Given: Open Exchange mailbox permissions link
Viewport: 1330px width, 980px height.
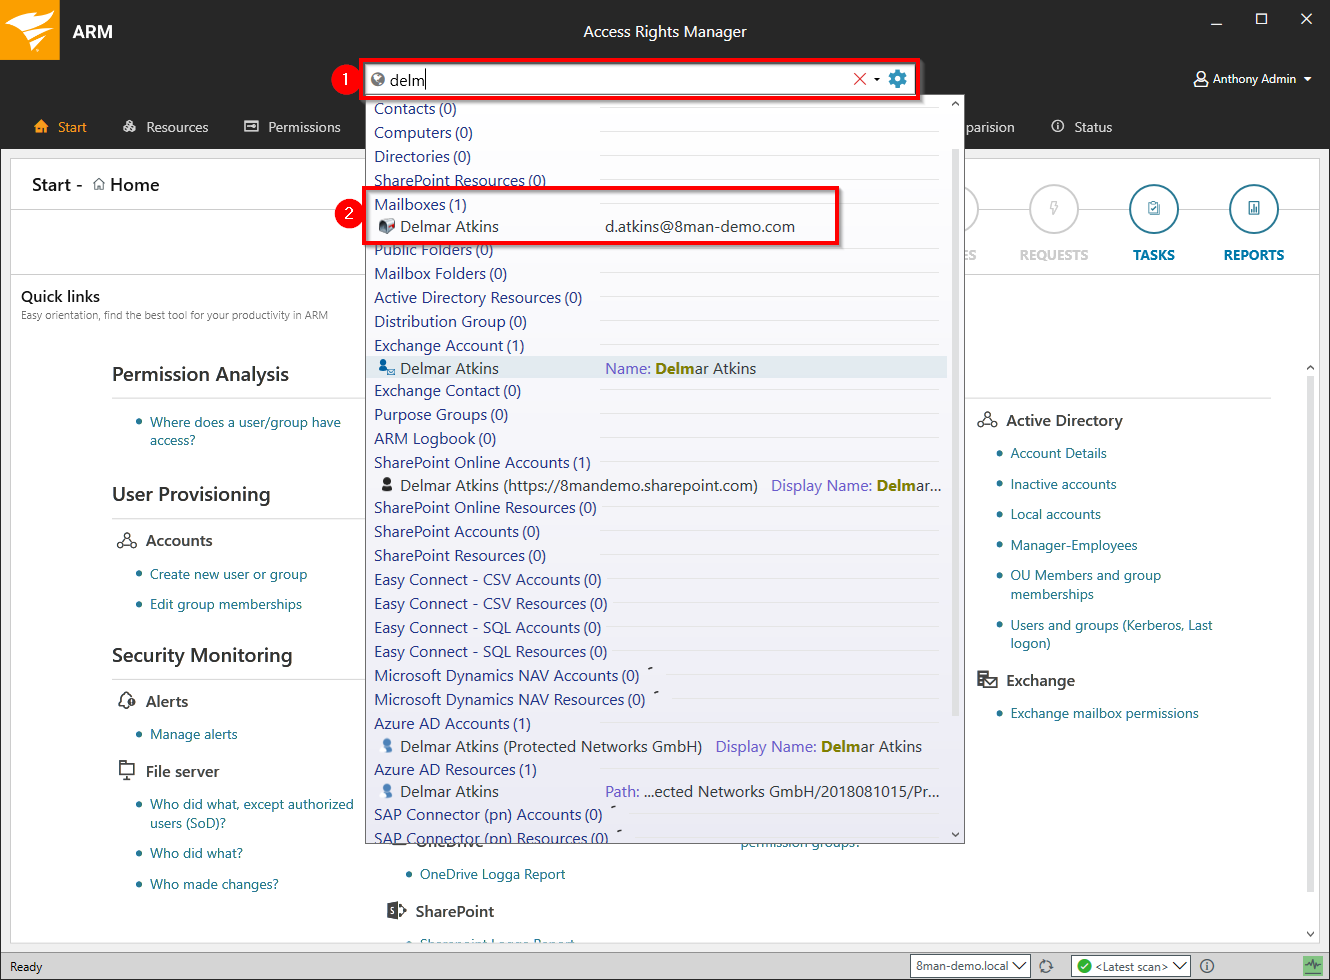Looking at the screenshot, I should coord(1104,713).
